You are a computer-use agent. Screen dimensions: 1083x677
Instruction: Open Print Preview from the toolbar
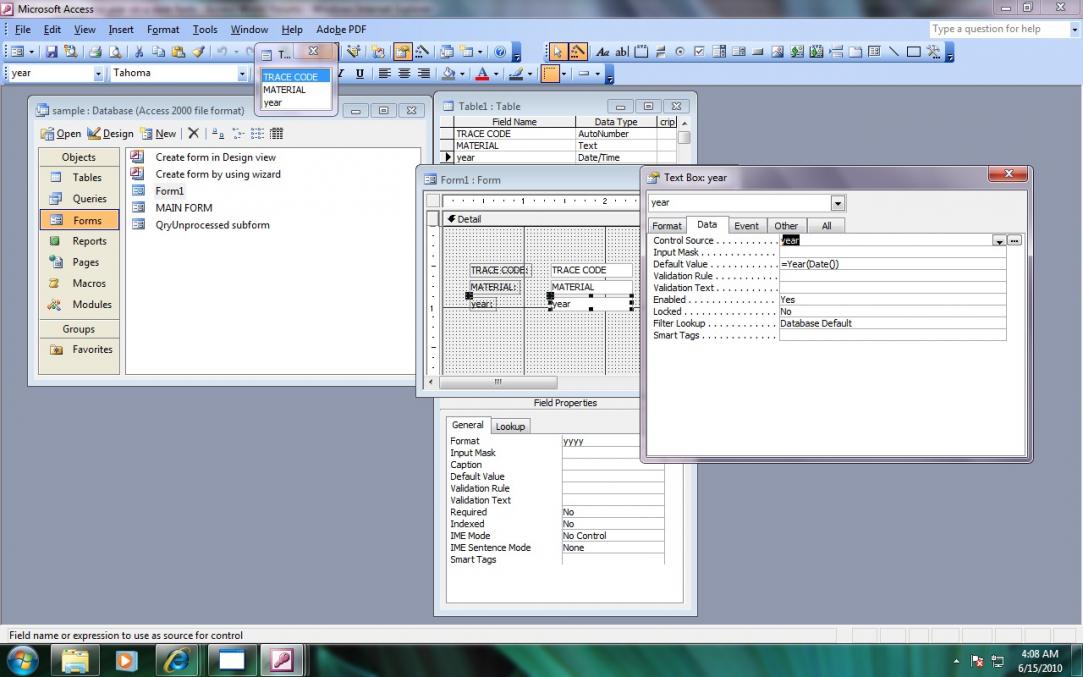point(115,52)
